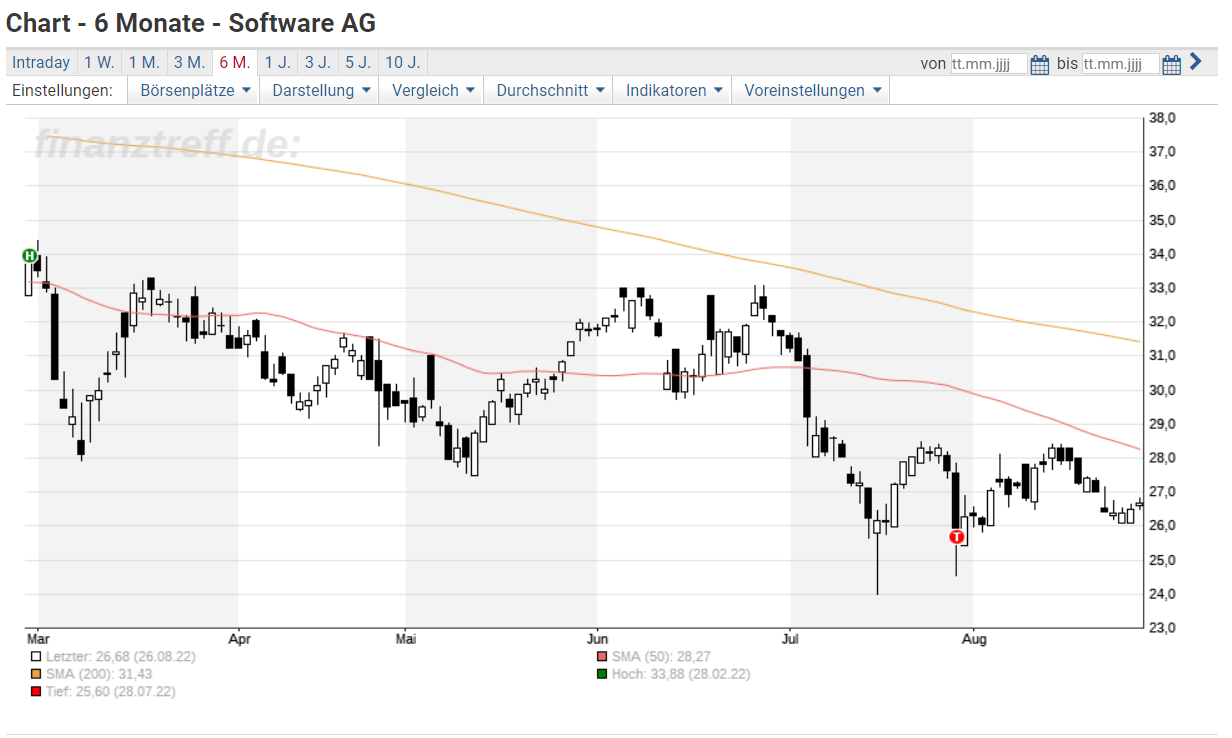
Task: Click the orange SMA (200) legend swatch
Action: 36,674
